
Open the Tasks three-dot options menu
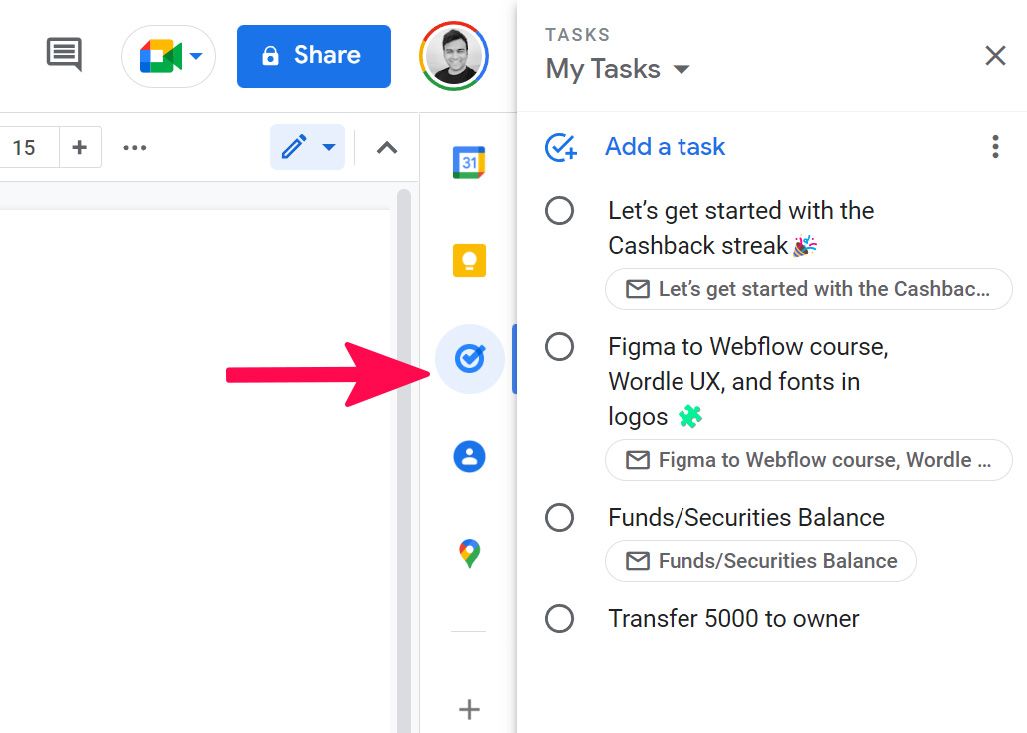(x=995, y=146)
